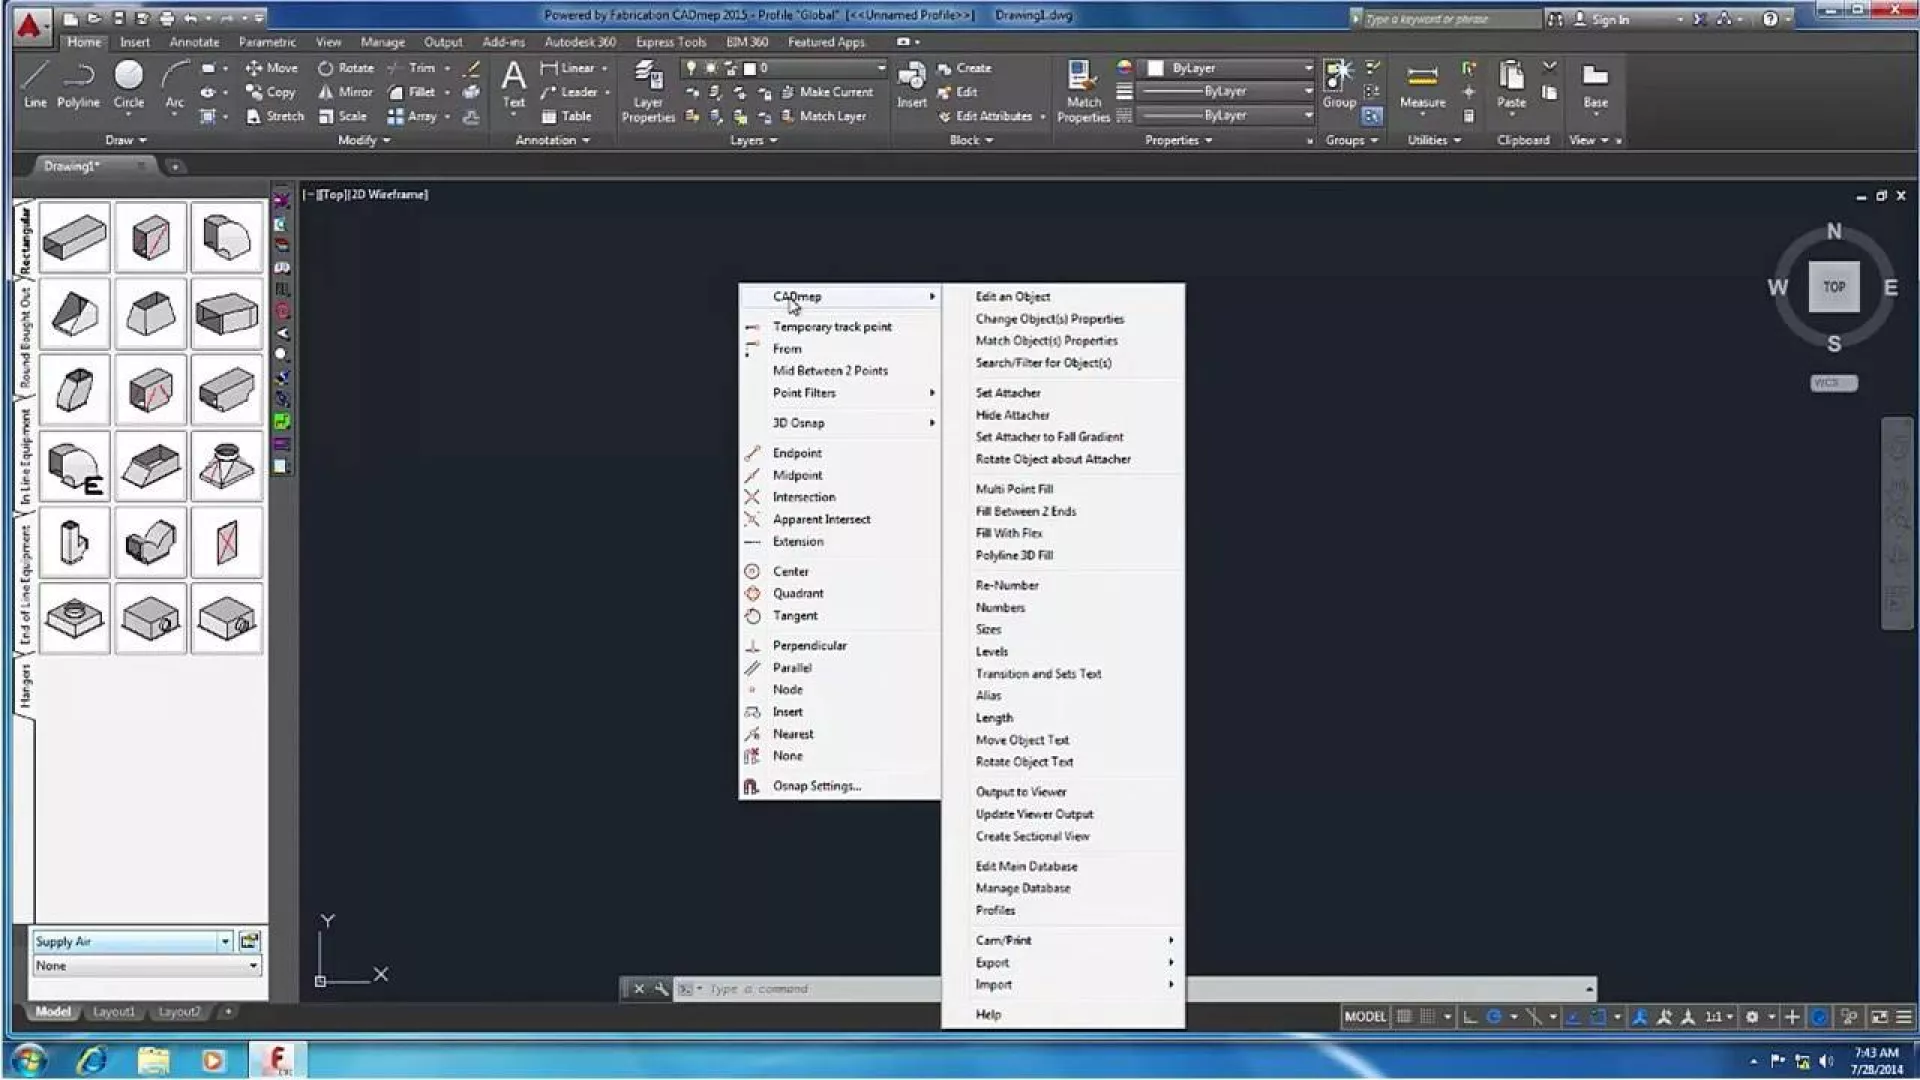Toggle grid display in status bar

pyautogui.click(x=1404, y=1017)
